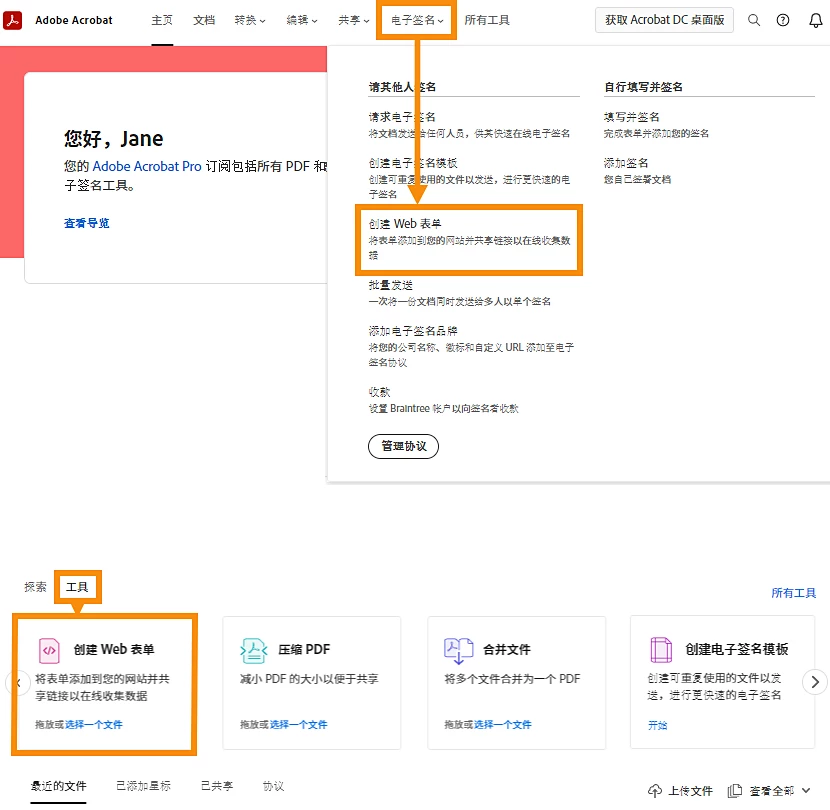Open 所有工具 in the top navigation

(x=487, y=20)
